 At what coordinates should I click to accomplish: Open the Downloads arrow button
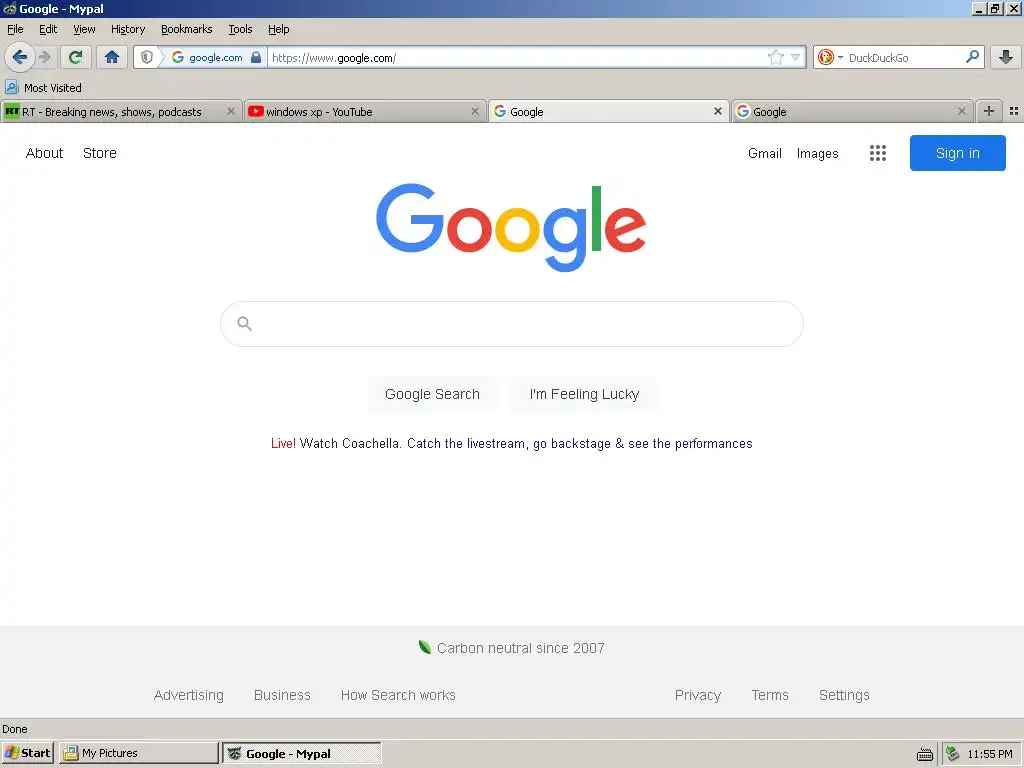[1006, 57]
